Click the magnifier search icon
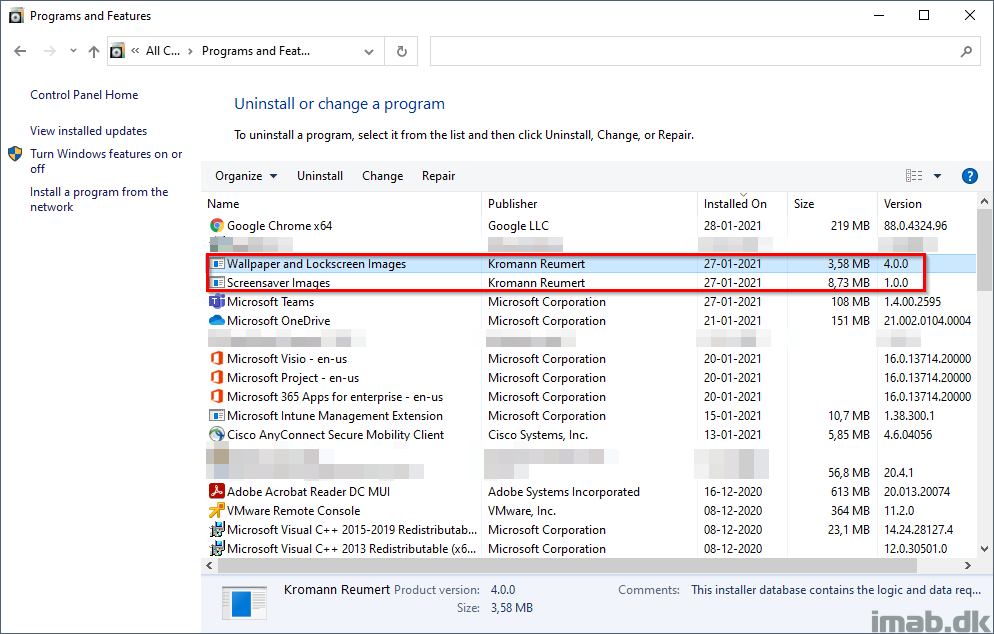Viewport: 994px width, 634px height. click(966, 51)
